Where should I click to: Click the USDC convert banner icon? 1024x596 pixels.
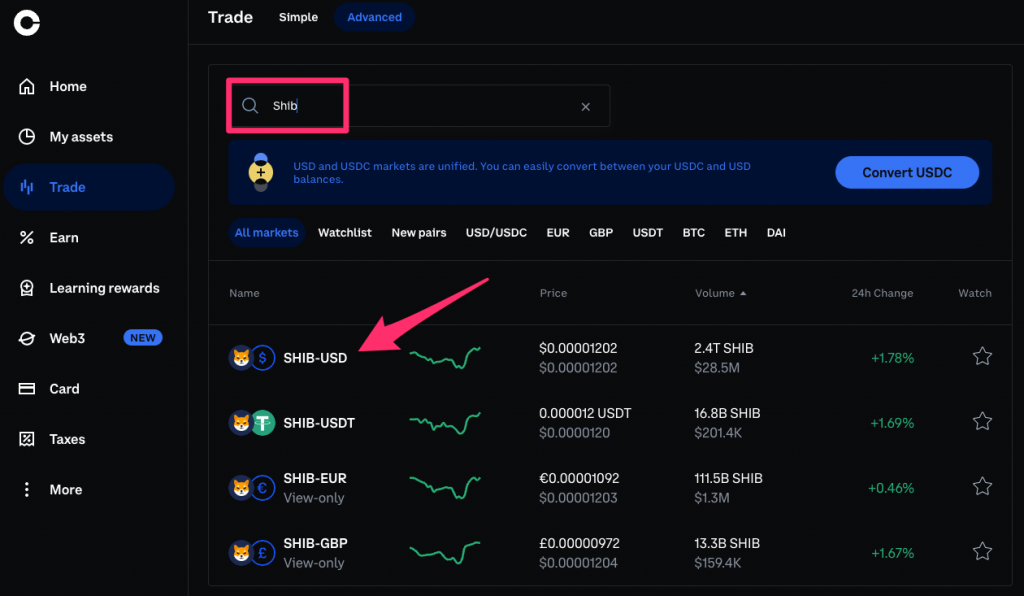click(261, 172)
